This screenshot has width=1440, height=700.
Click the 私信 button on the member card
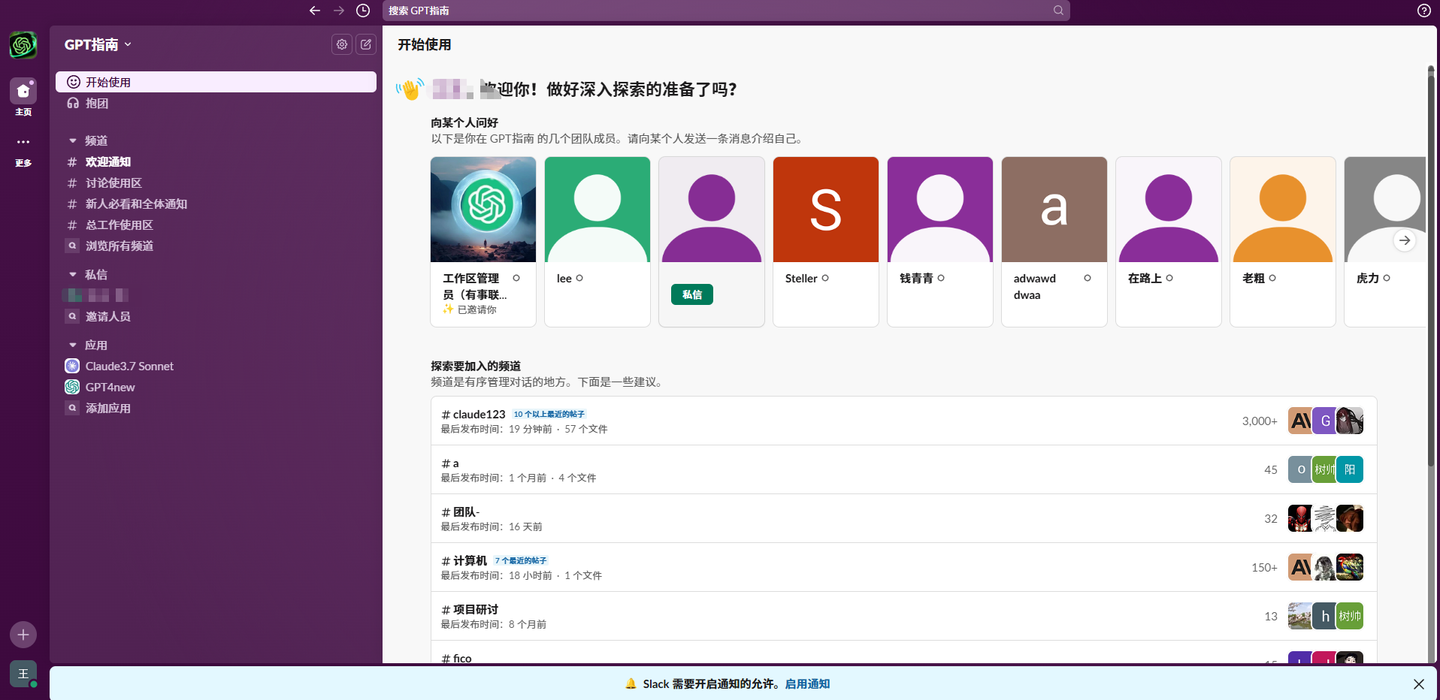692,295
